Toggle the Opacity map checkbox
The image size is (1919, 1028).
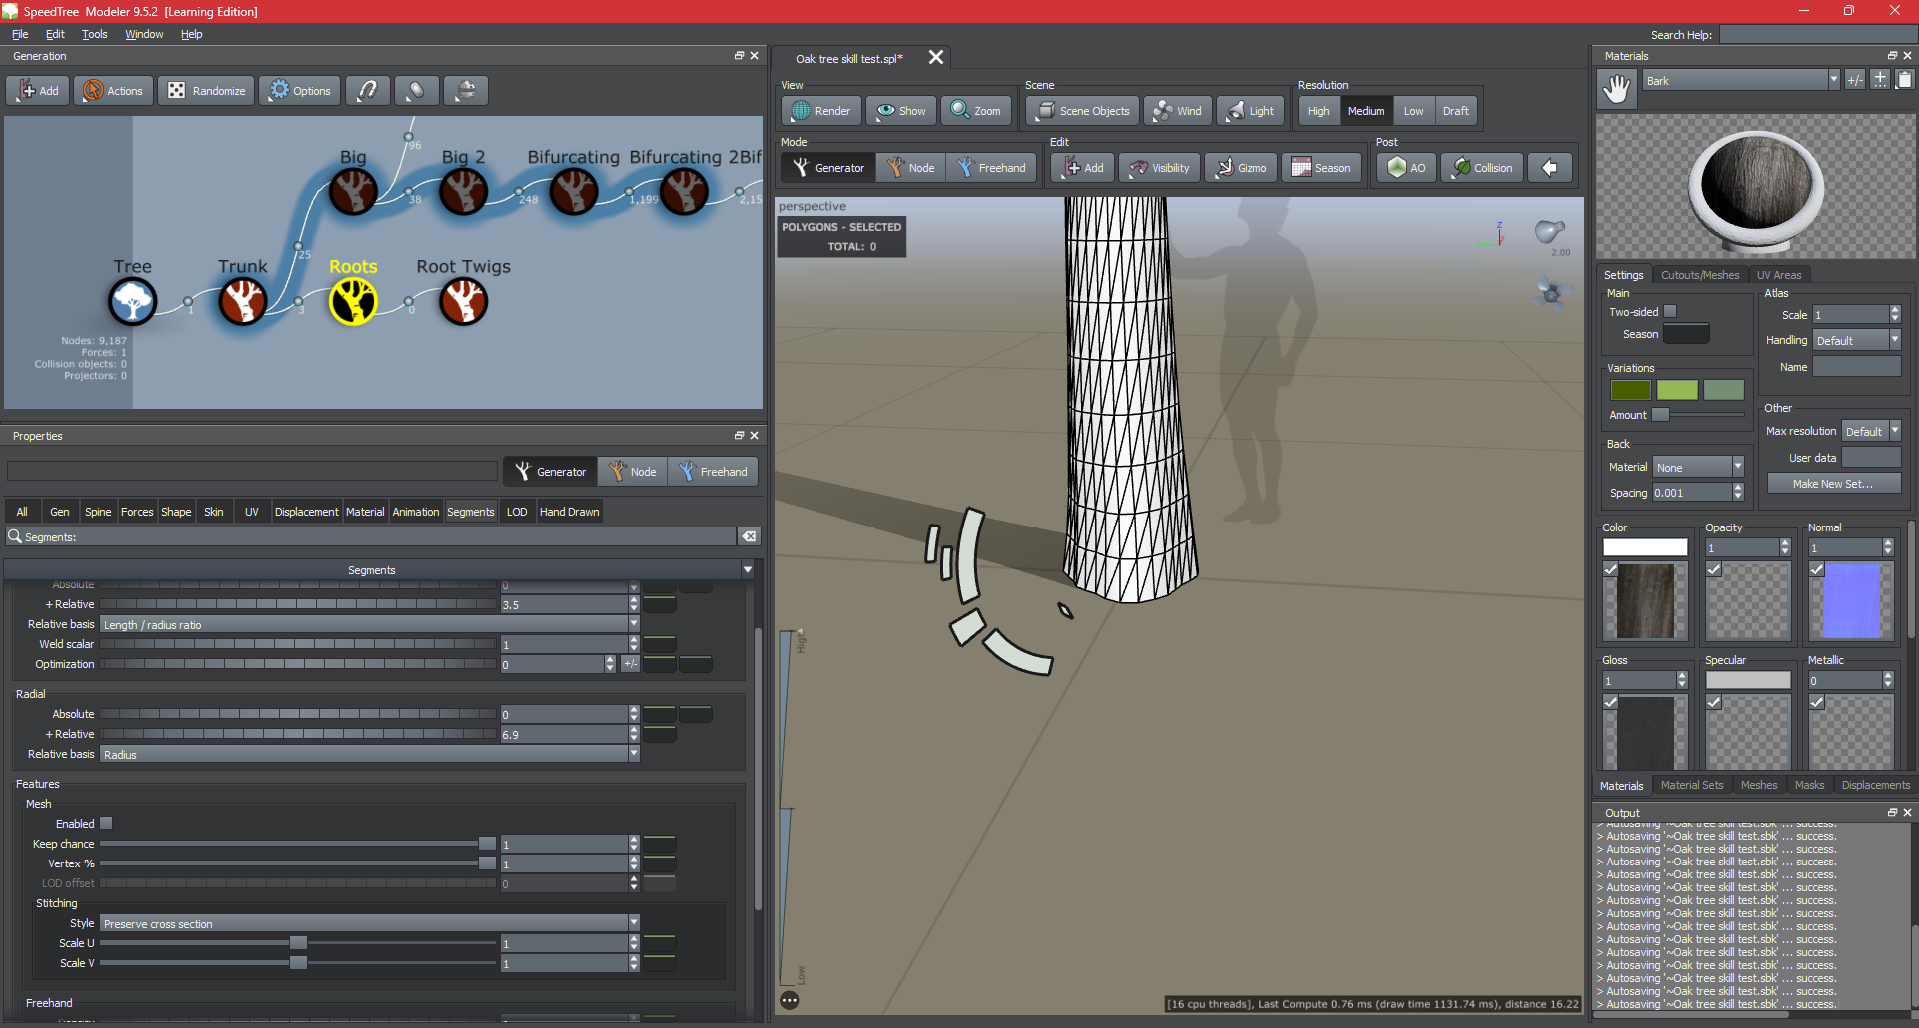point(1713,569)
